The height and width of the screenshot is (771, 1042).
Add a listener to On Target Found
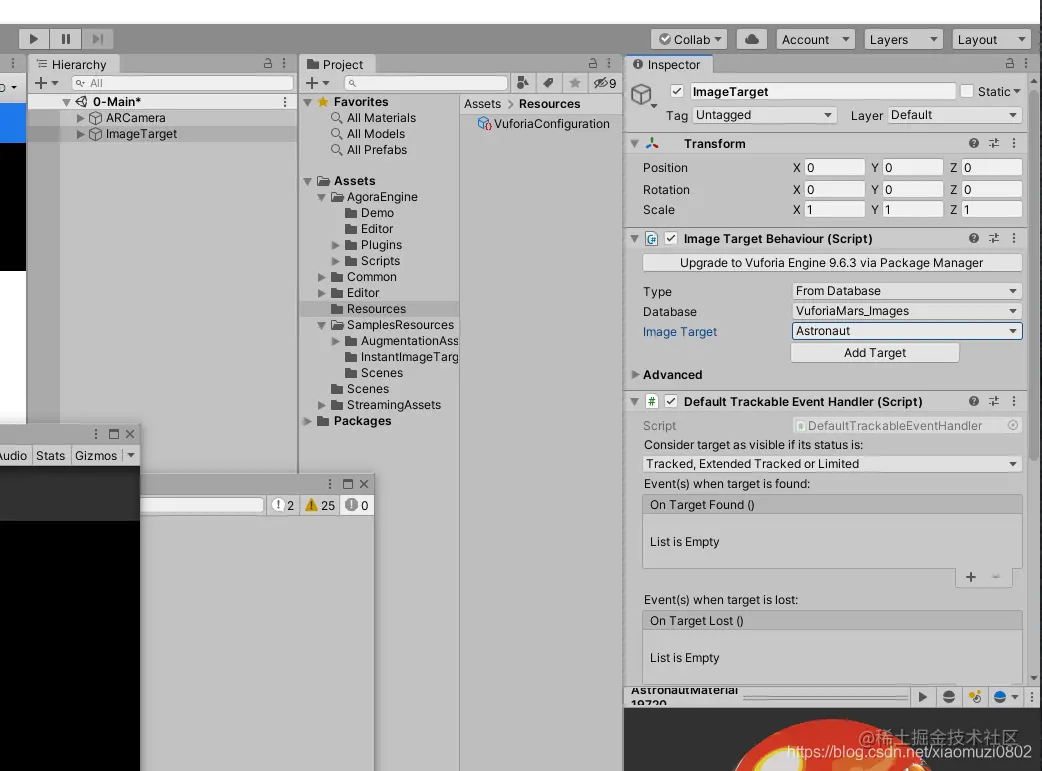[971, 577]
